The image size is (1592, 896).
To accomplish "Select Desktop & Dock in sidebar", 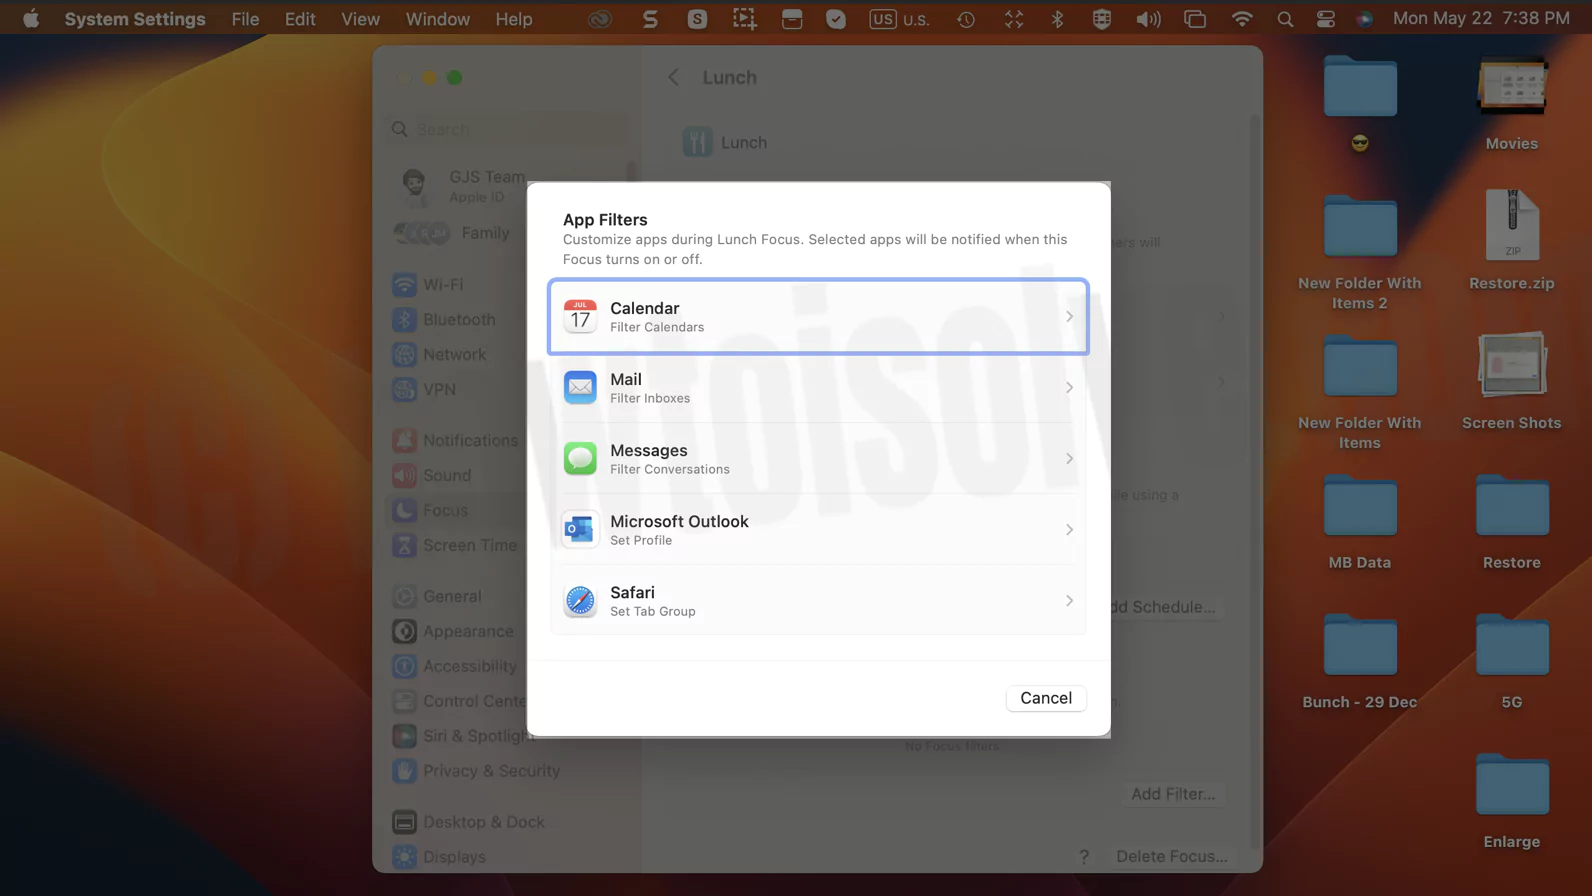I will click(x=469, y=822).
